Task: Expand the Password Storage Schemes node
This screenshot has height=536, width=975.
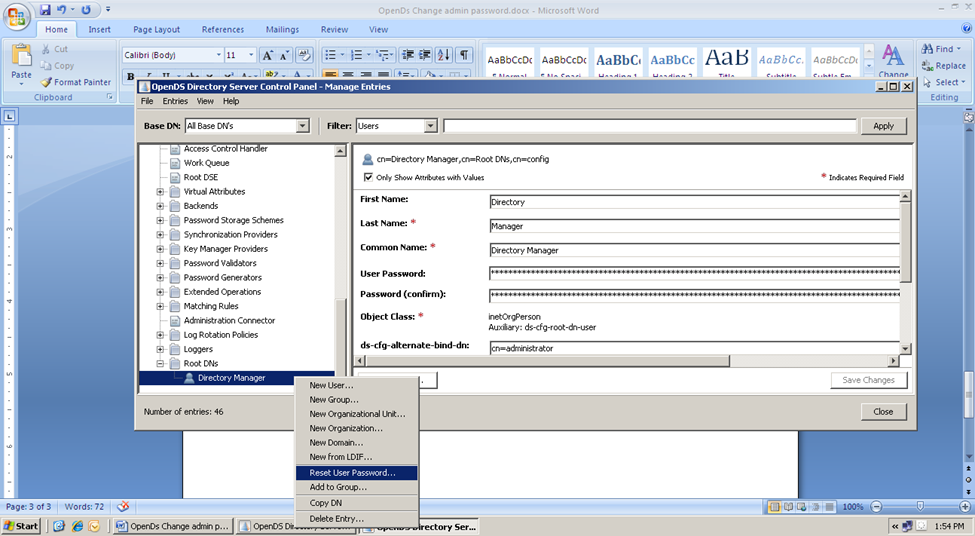Action: click(x=160, y=220)
